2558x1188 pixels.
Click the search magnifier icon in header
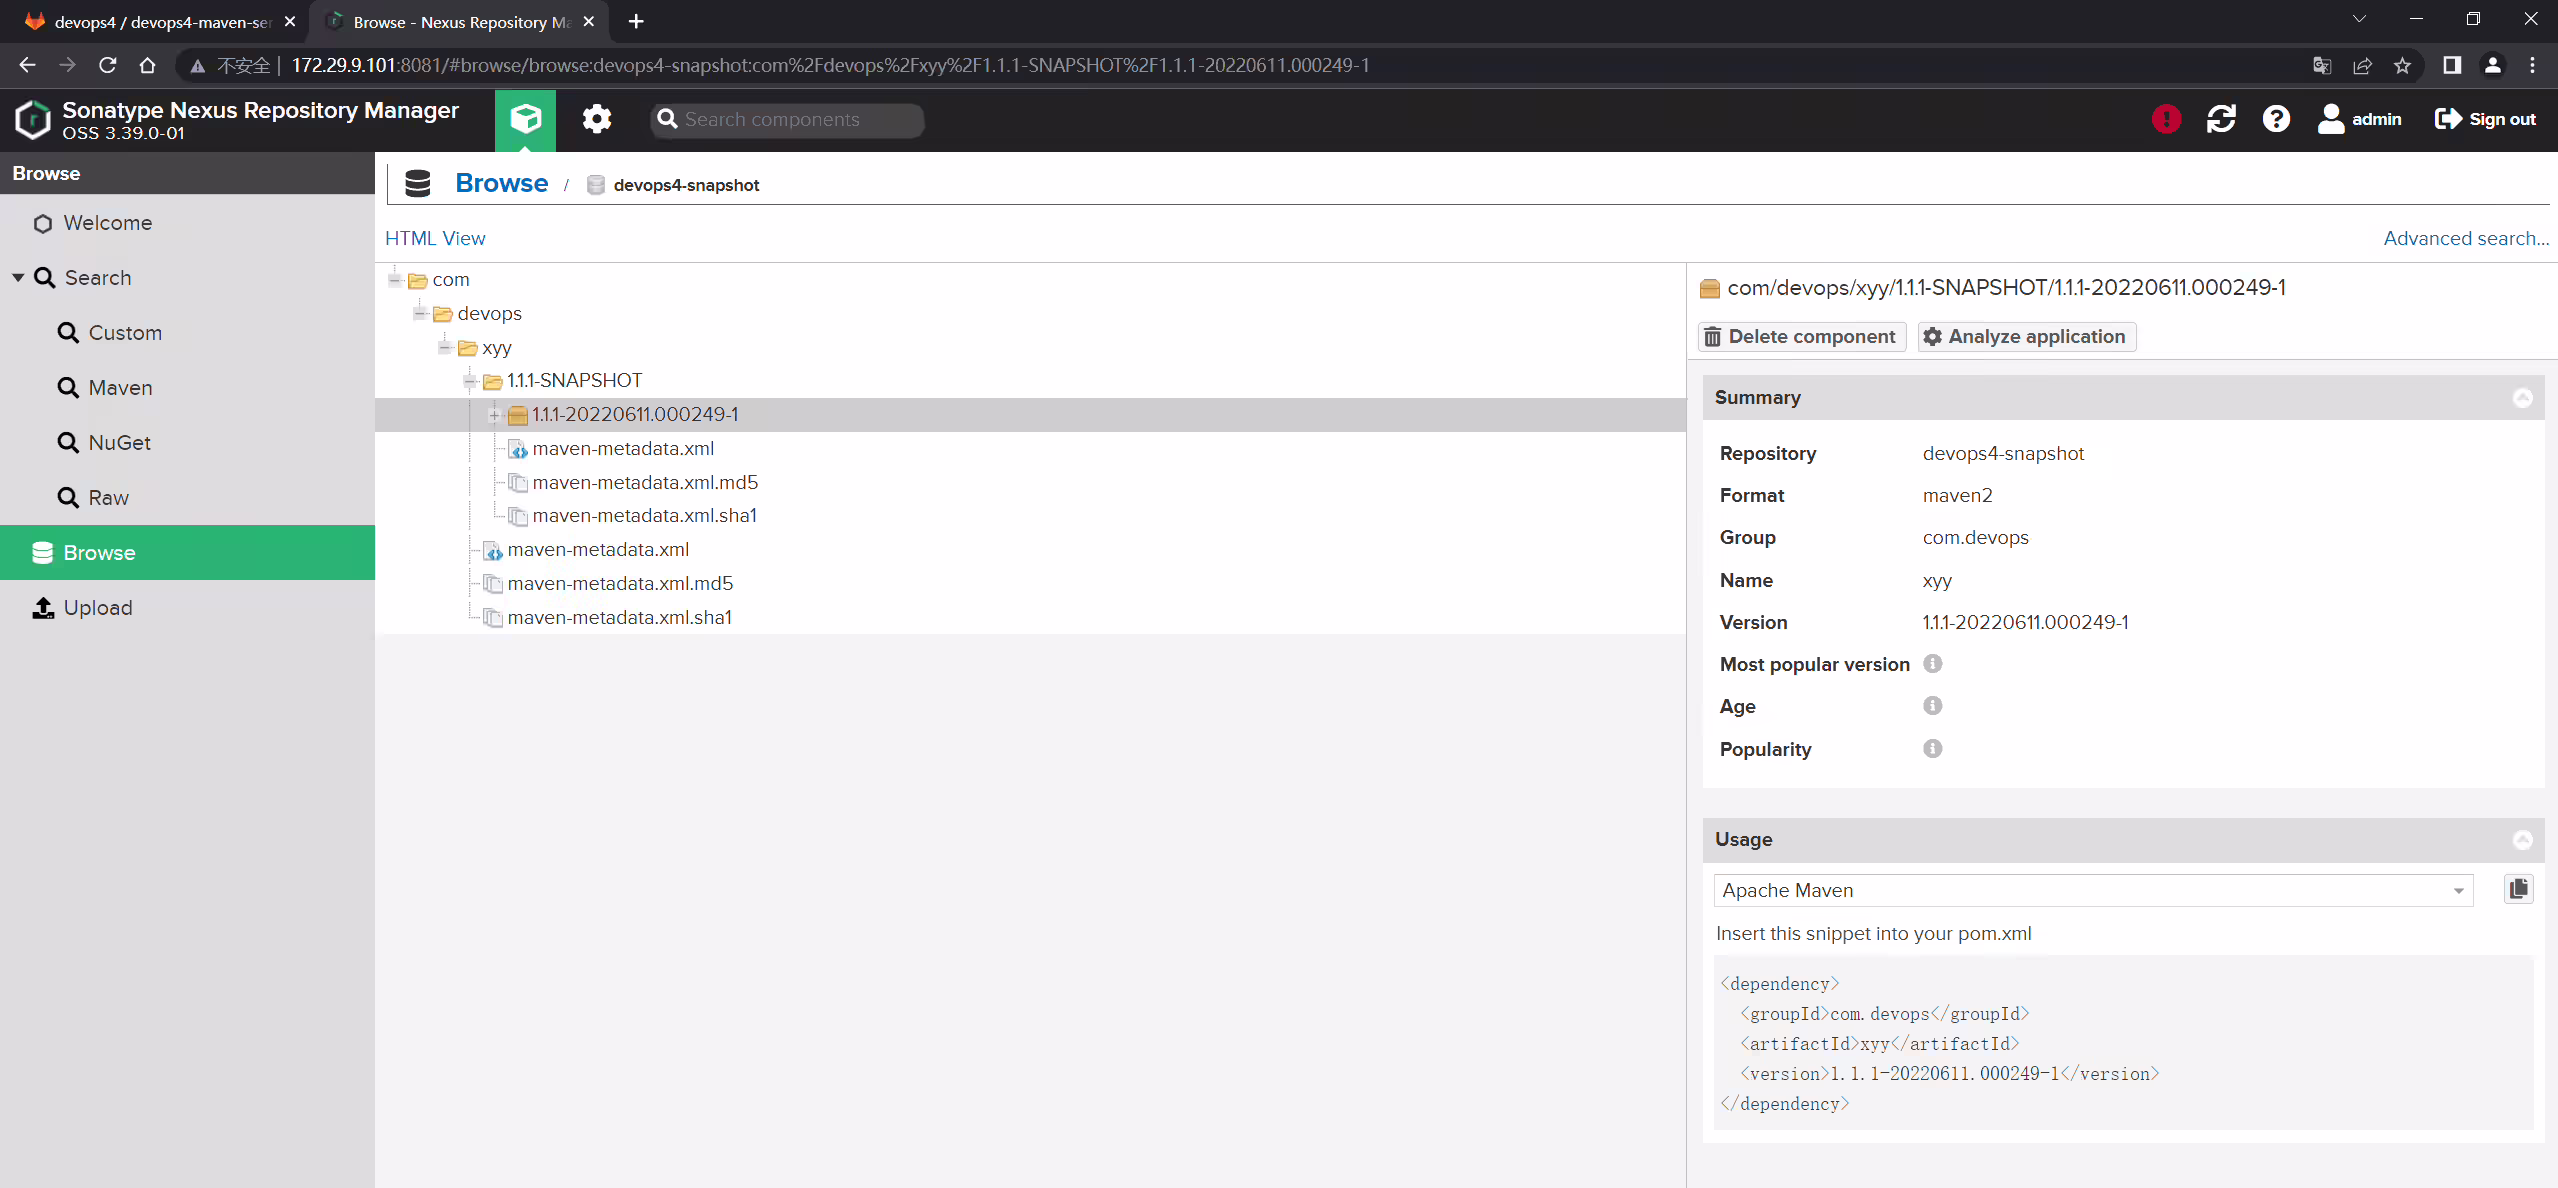[x=667, y=119]
